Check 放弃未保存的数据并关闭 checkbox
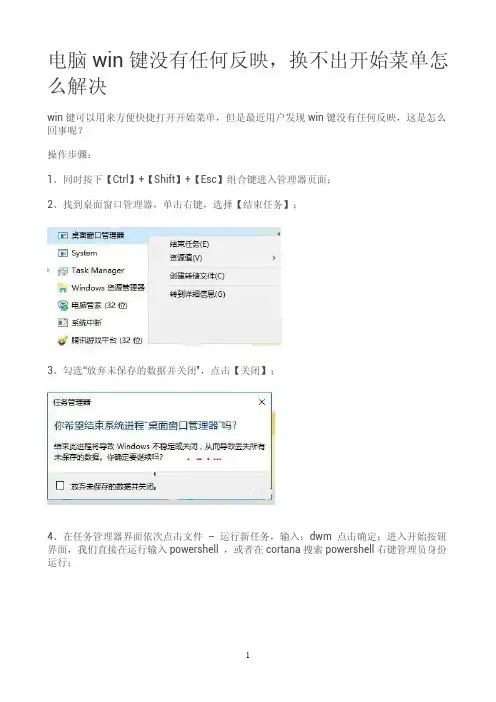 [60, 485]
